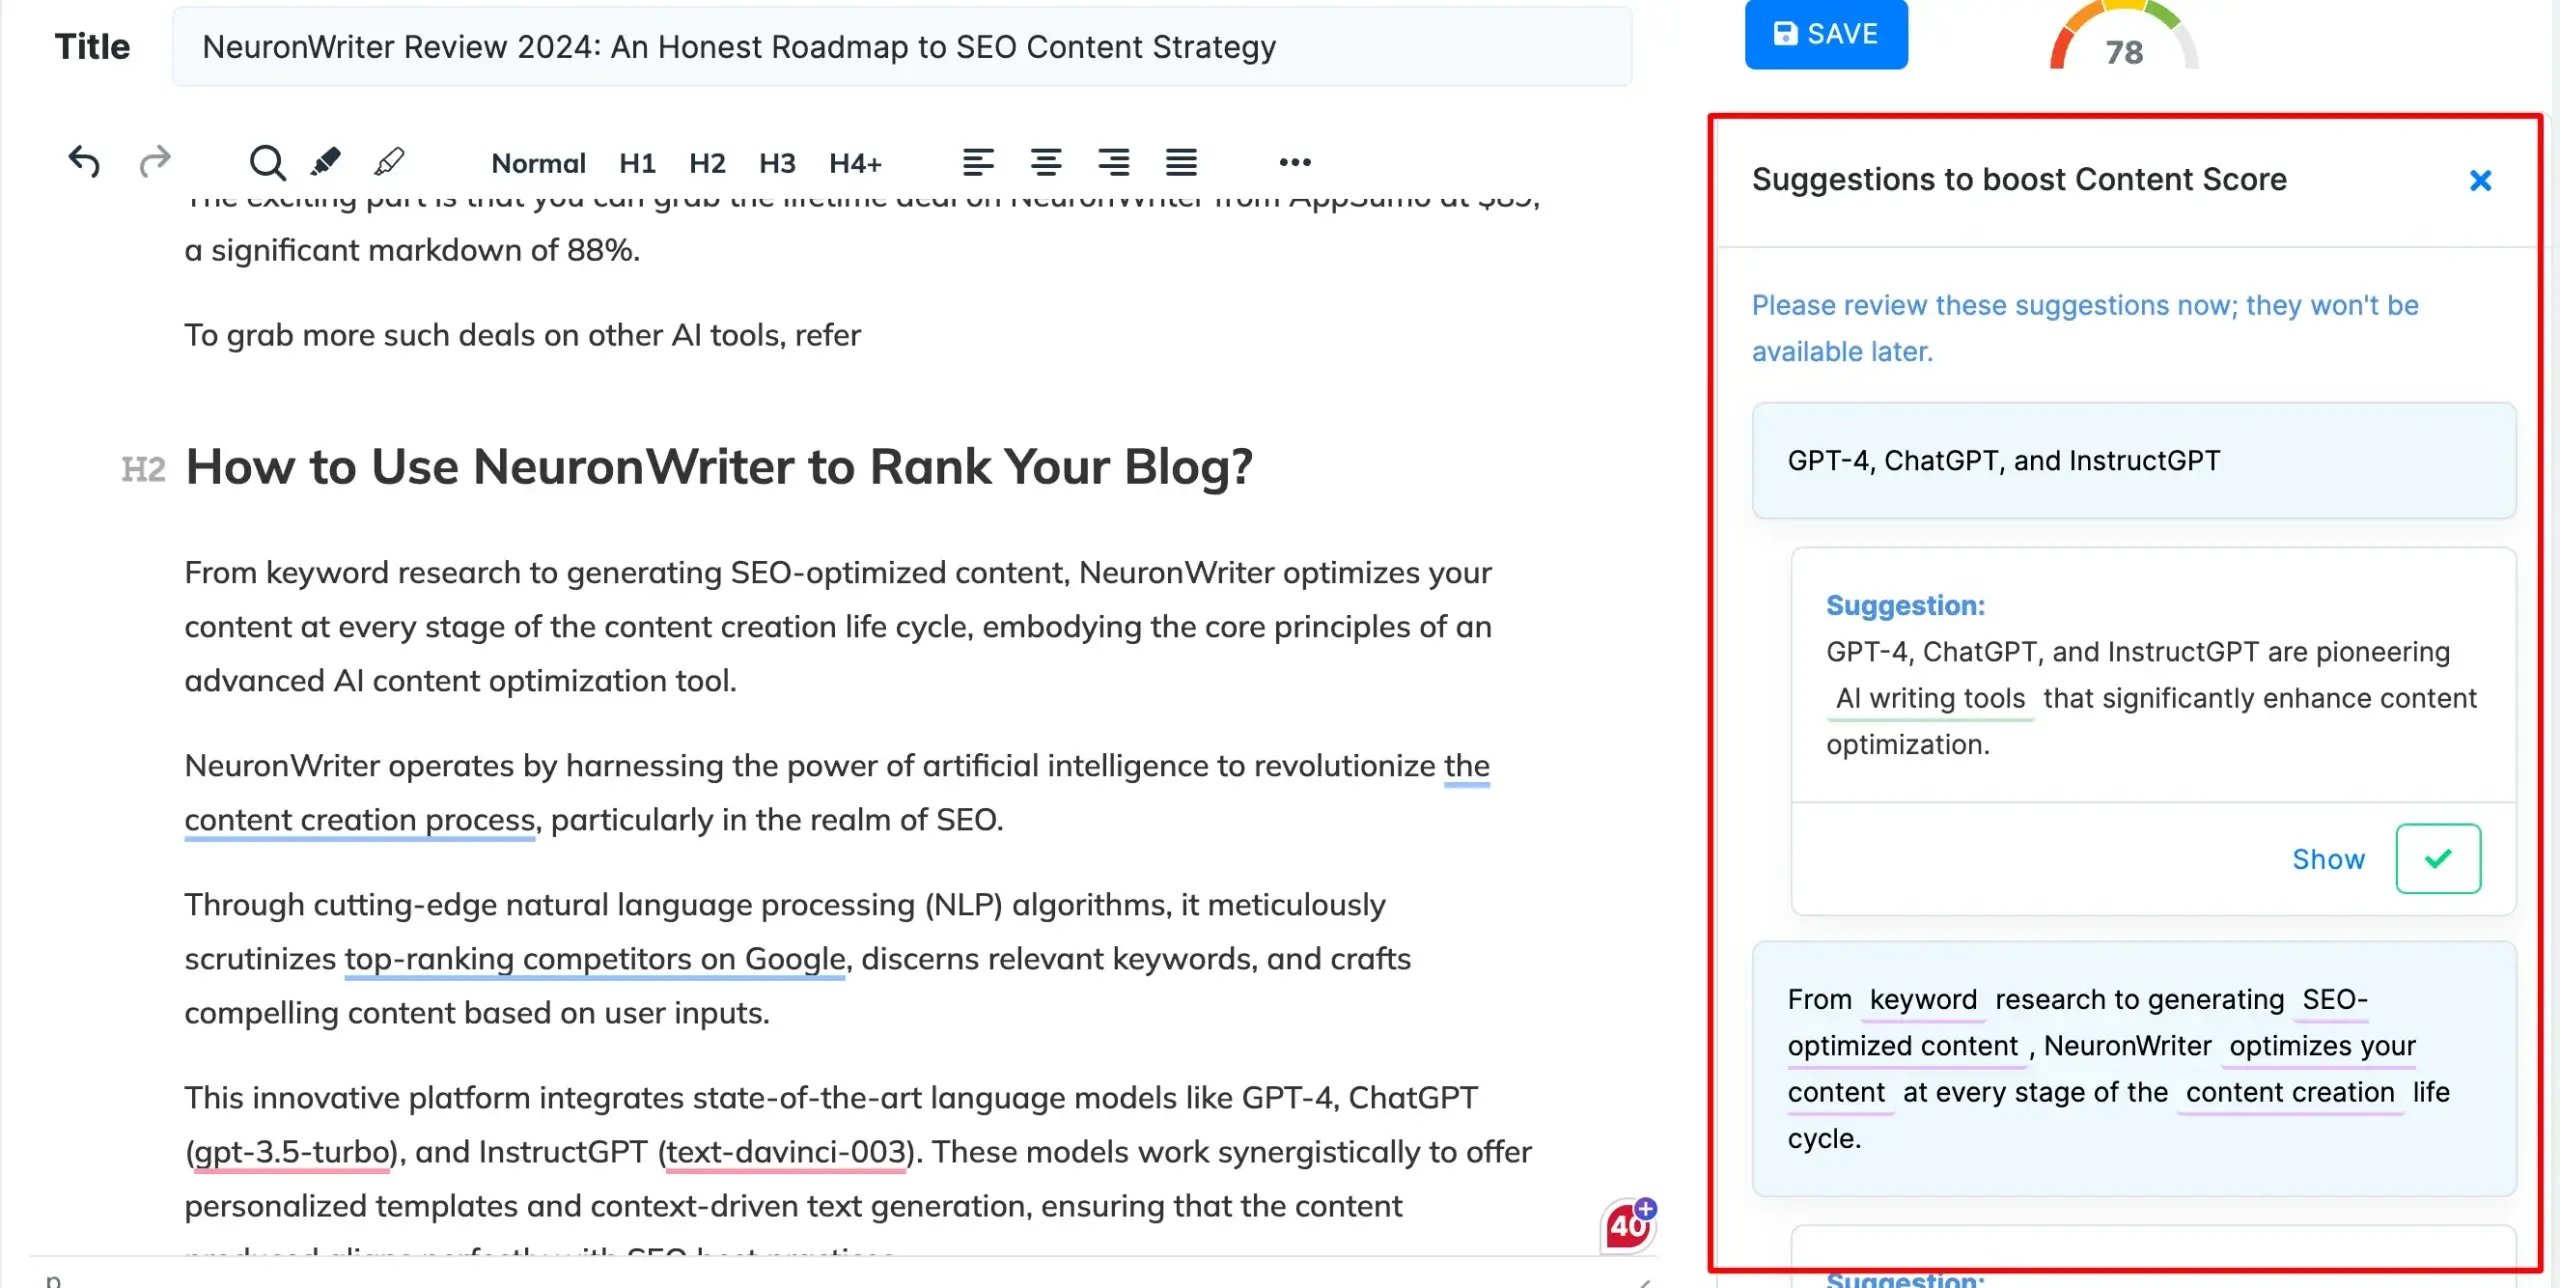Image resolution: width=2560 pixels, height=1288 pixels.
Task: Expand the H4+ heading options
Action: click(855, 163)
